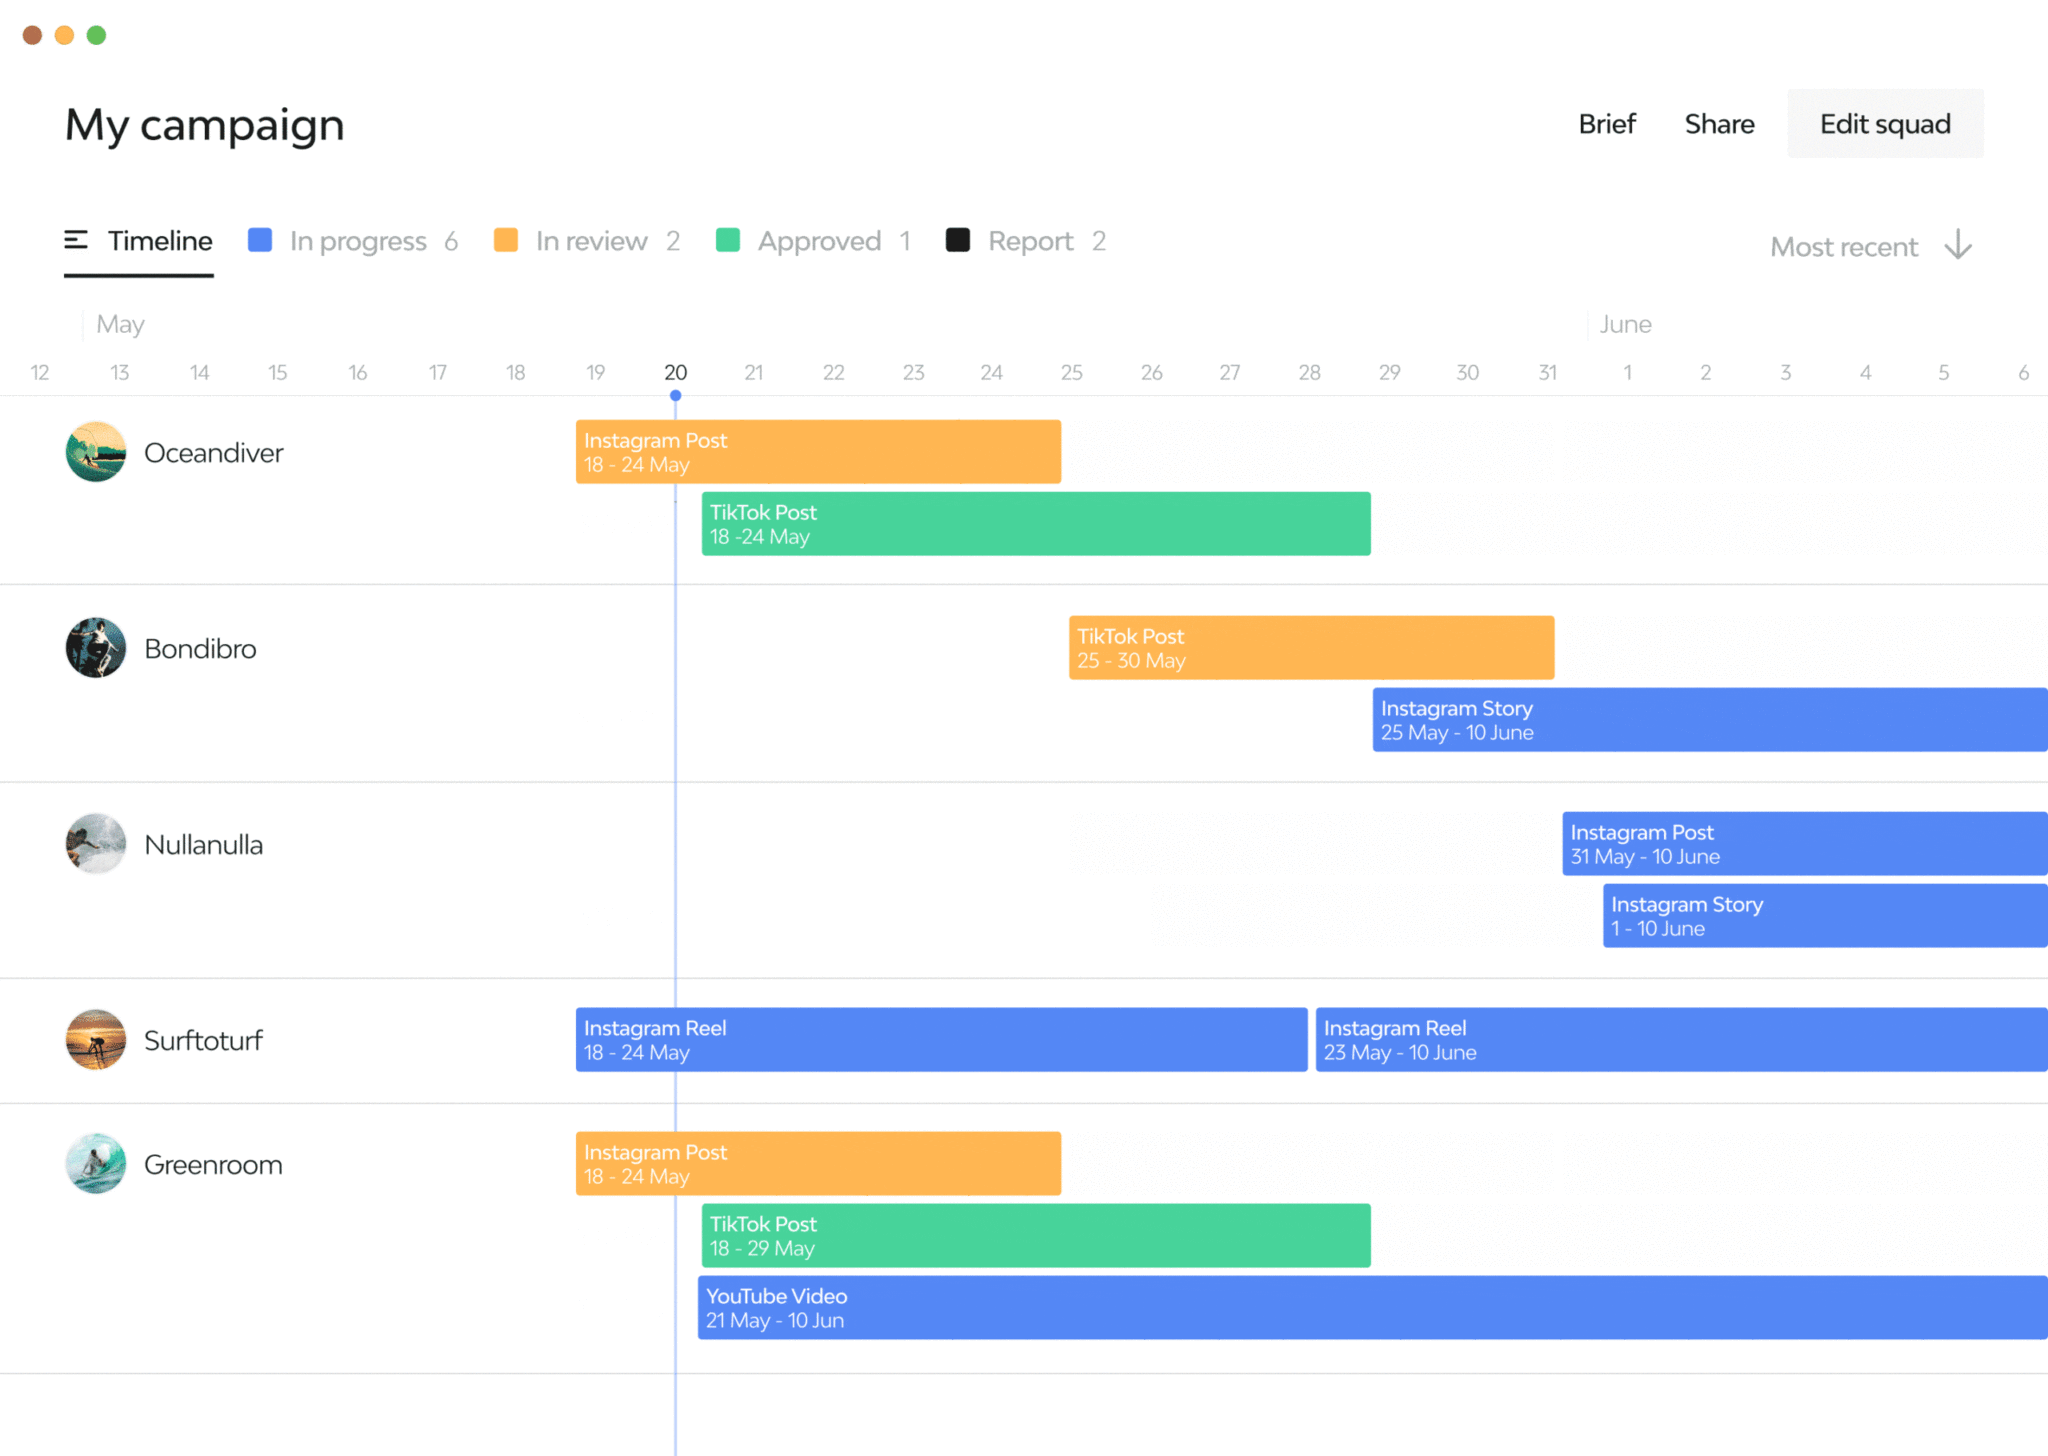Screen dimensions: 2048x1456
Task: Open the Brief page
Action: (x=1607, y=124)
